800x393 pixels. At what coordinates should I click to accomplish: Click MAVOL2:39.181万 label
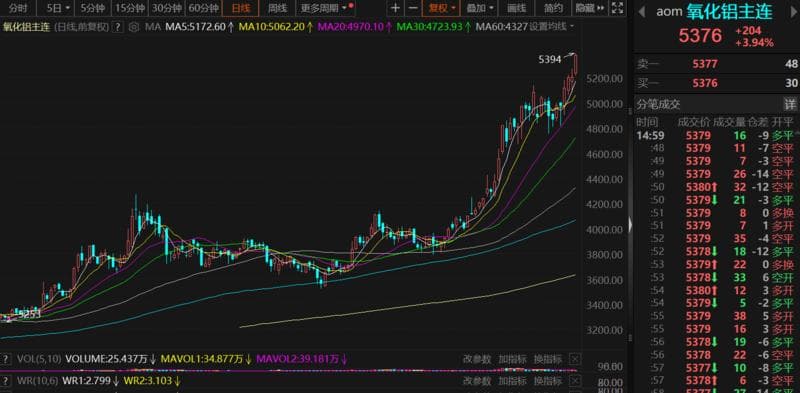(298, 359)
